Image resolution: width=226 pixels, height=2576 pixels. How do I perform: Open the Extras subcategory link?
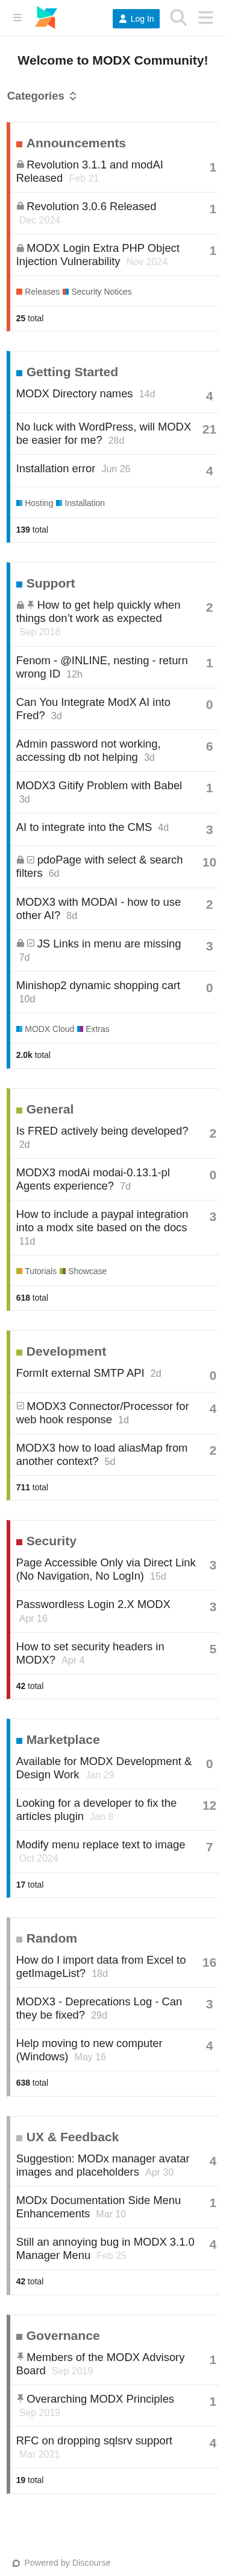94,1029
